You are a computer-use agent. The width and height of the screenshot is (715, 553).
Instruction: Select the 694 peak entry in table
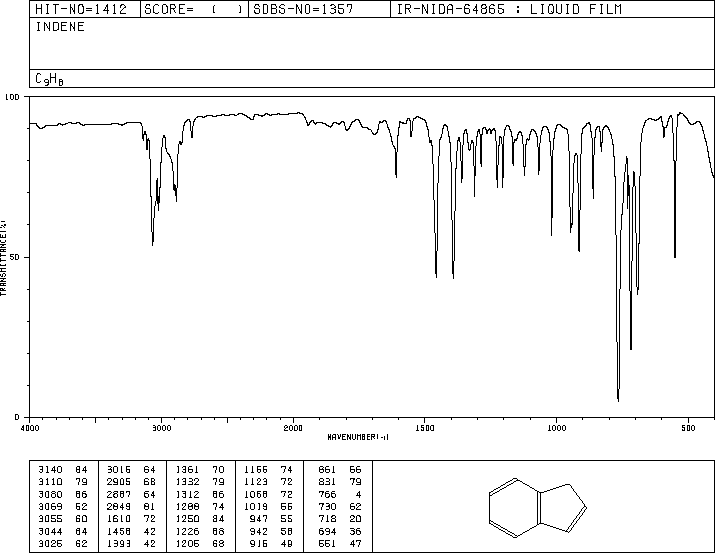340,532
